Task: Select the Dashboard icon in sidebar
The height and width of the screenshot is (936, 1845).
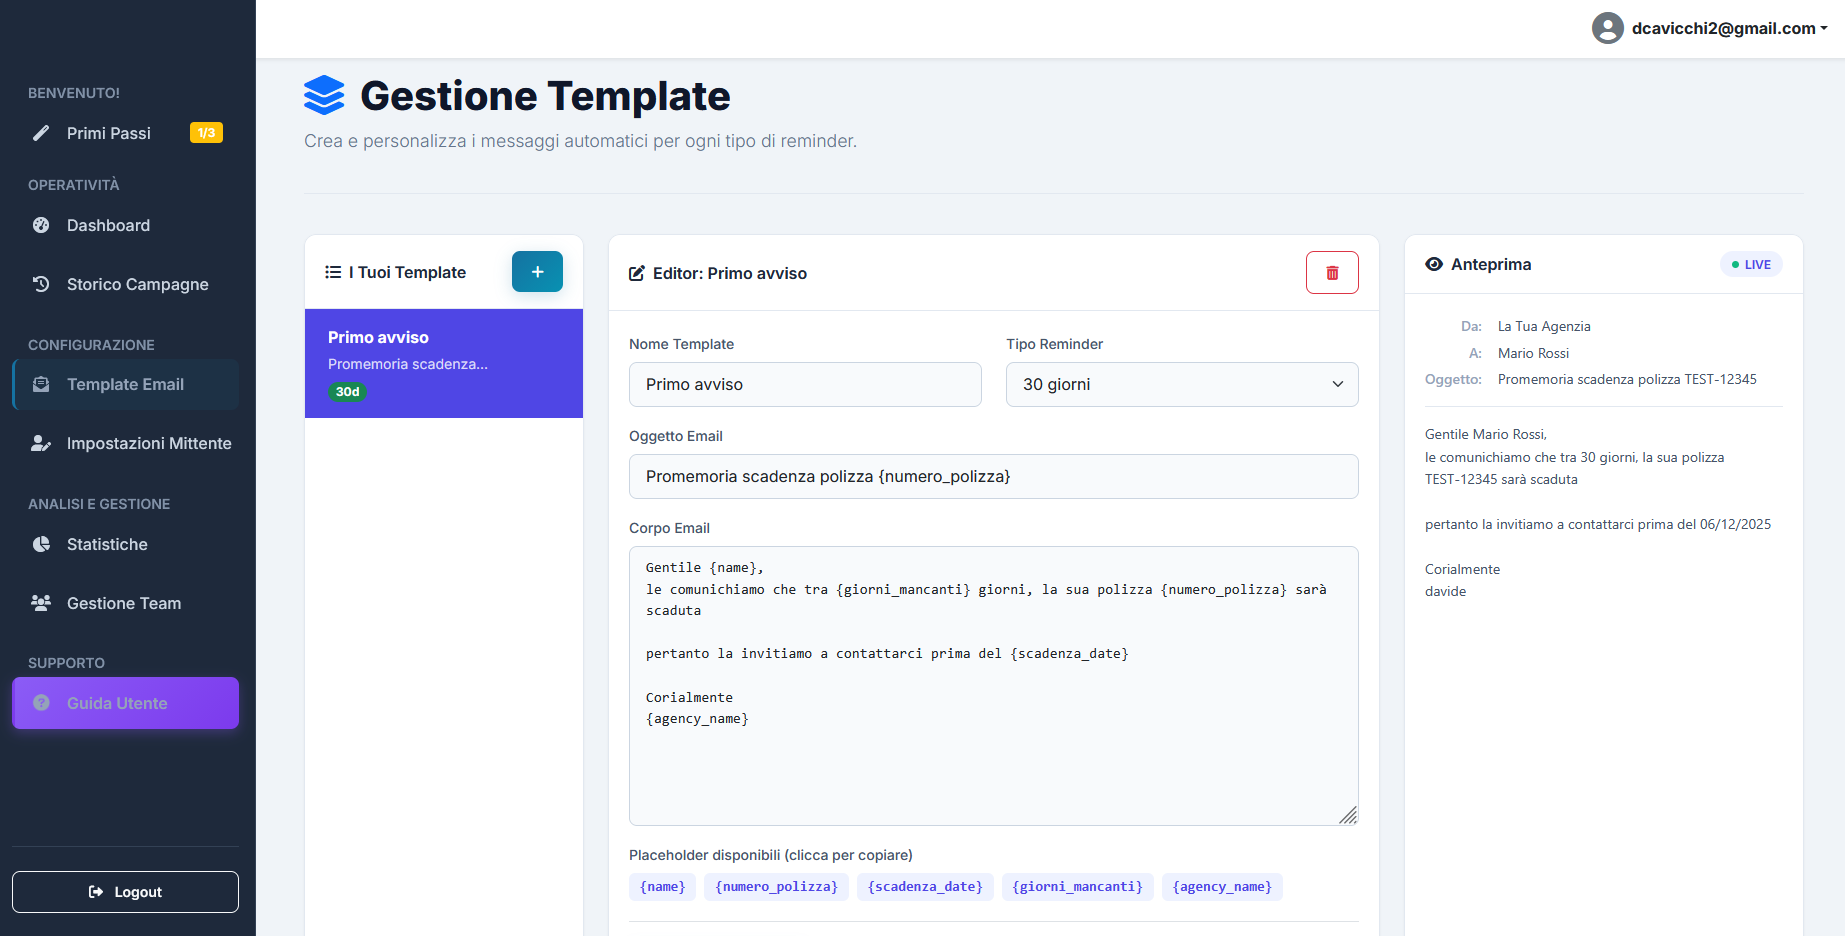Action: [x=40, y=225]
